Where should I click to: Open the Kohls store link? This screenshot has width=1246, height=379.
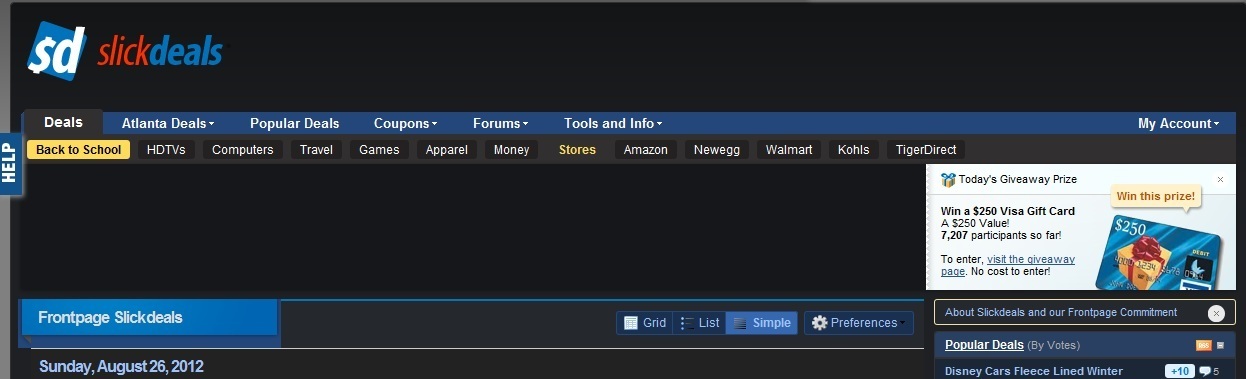(853, 150)
